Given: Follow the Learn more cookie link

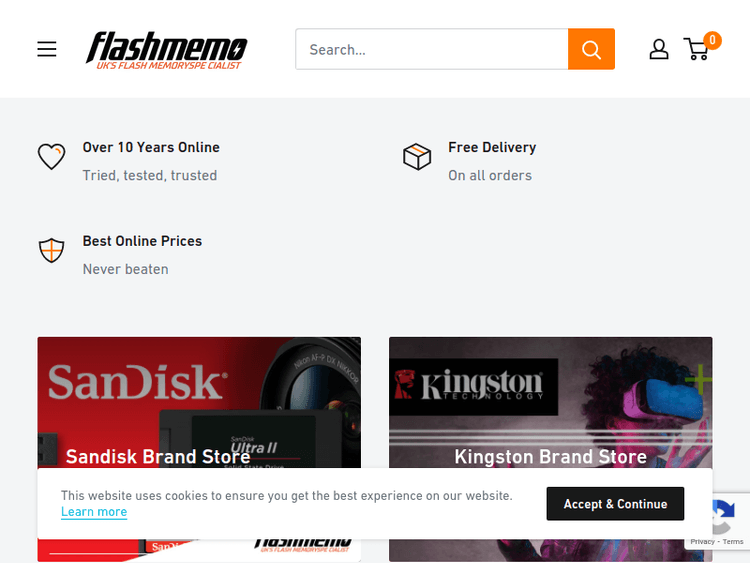Looking at the screenshot, I should [94, 512].
